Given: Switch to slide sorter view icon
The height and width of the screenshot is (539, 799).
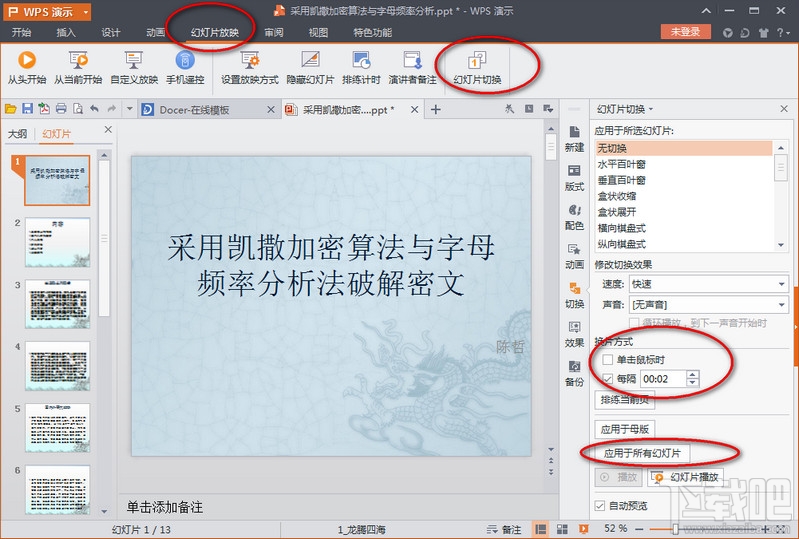Looking at the screenshot, I should click(x=563, y=529).
